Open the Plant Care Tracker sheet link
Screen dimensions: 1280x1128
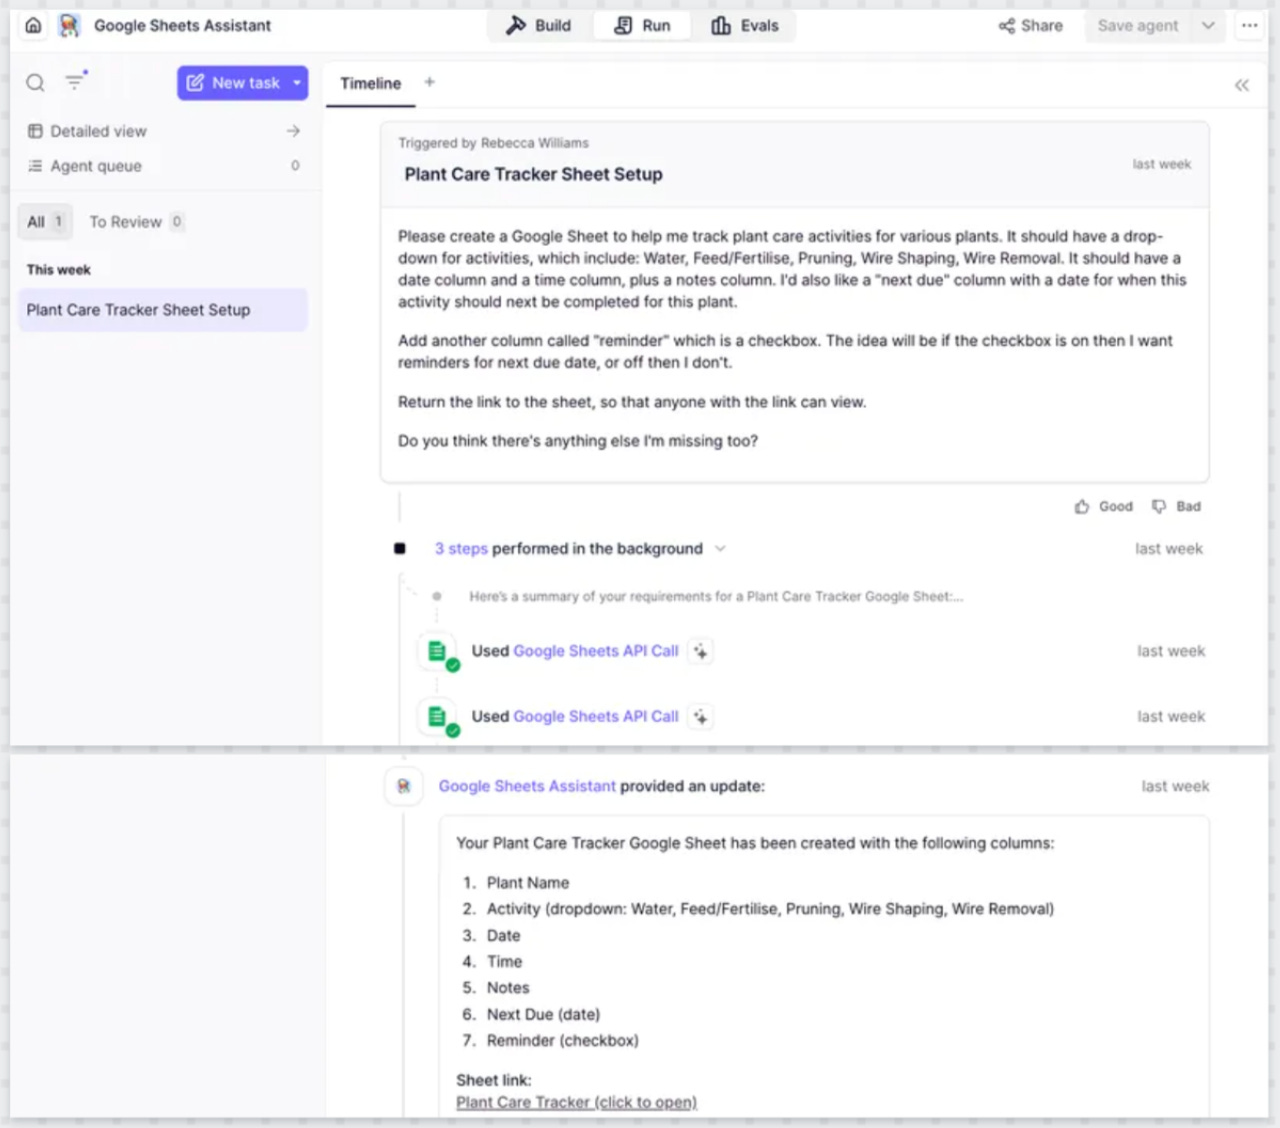[576, 1102]
